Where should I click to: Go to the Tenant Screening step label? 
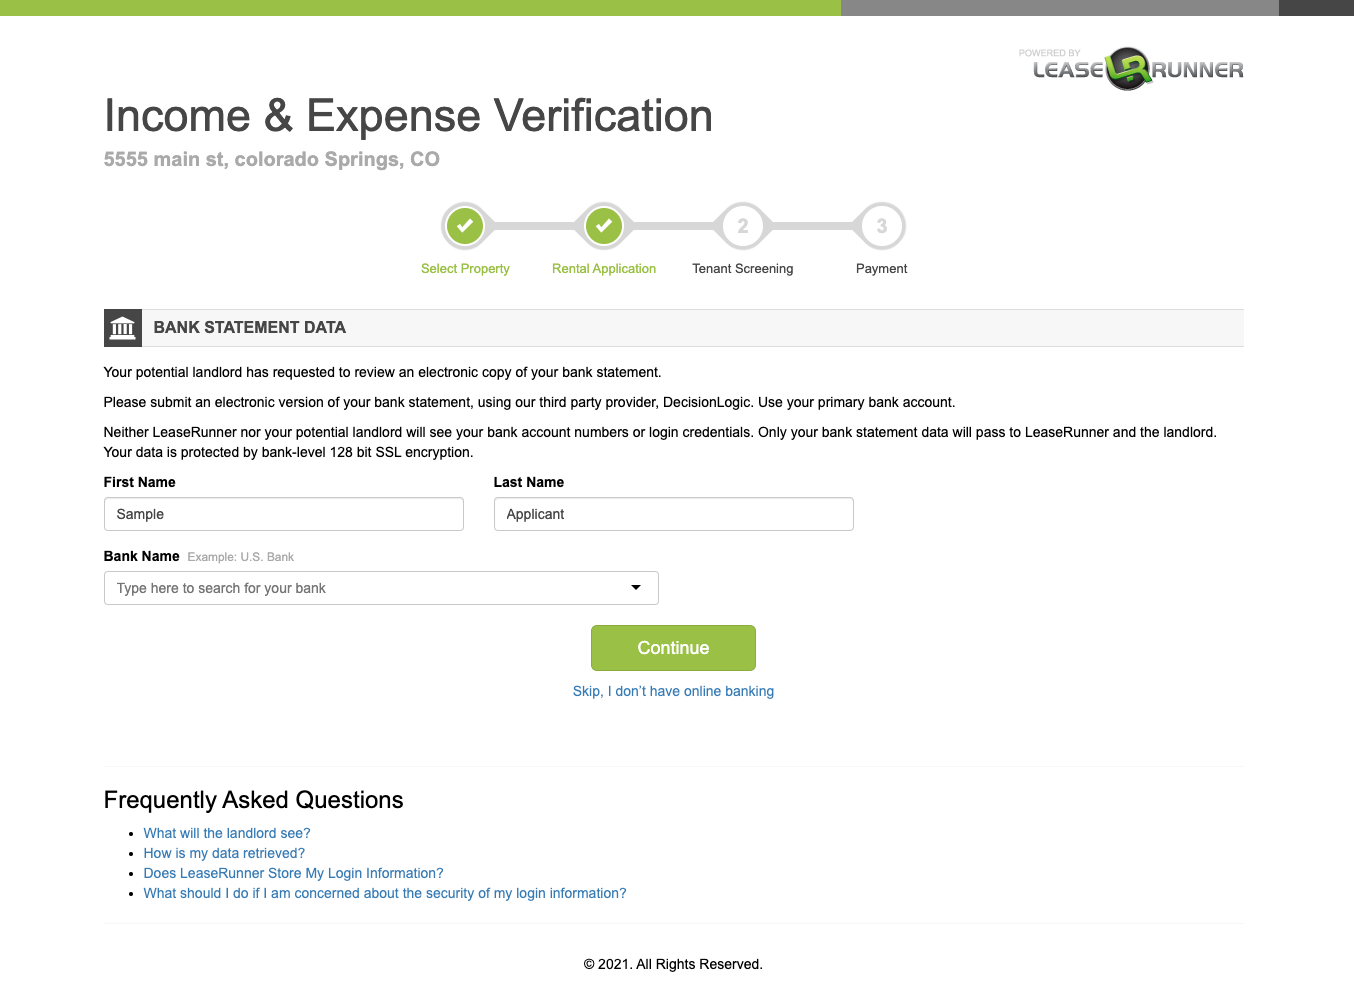pos(743,269)
